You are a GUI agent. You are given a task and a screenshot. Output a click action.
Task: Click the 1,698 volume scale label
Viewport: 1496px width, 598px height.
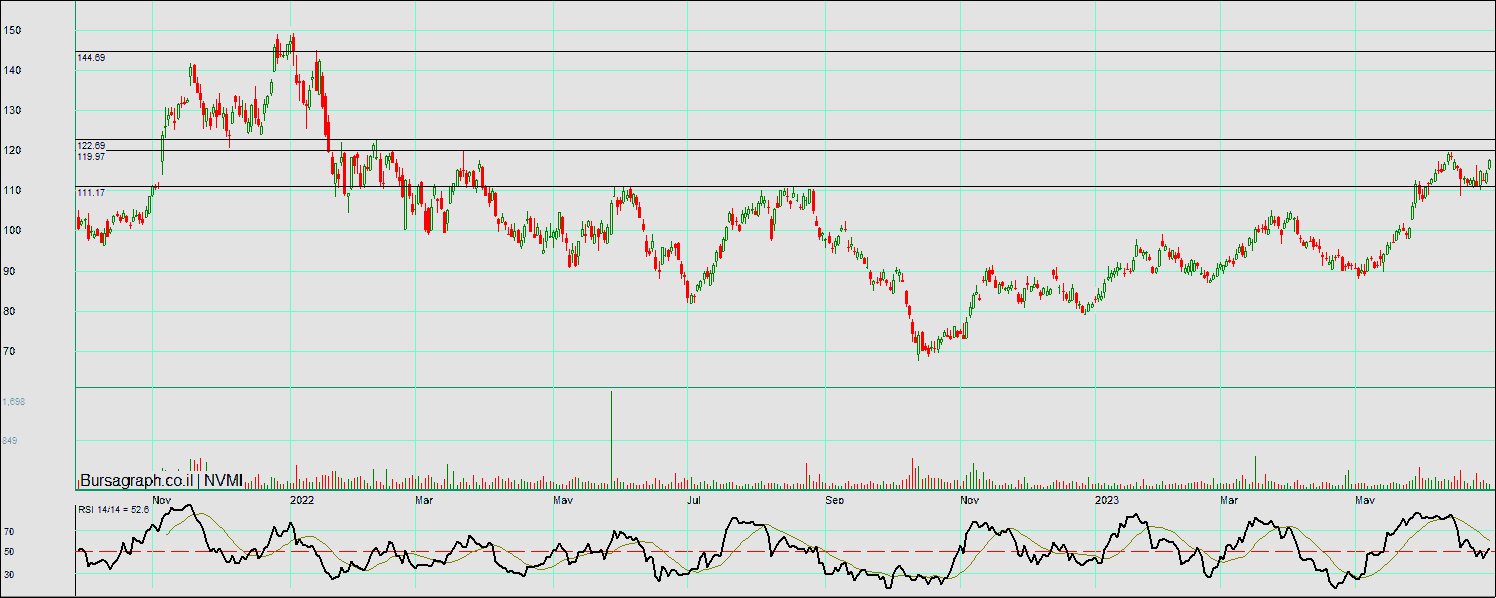coord(14,401)
